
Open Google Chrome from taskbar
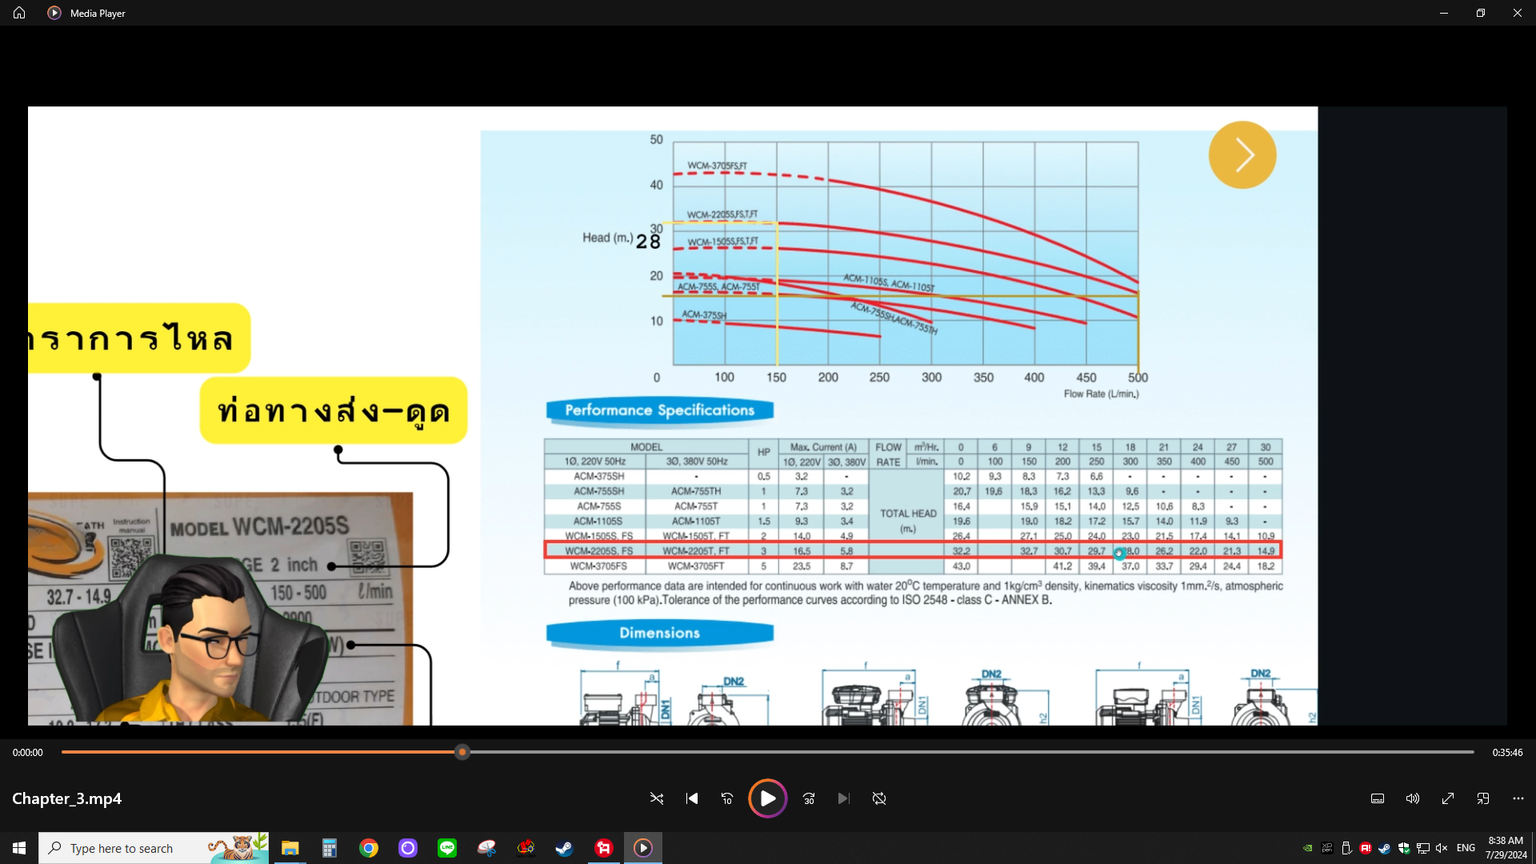(369, 848)
